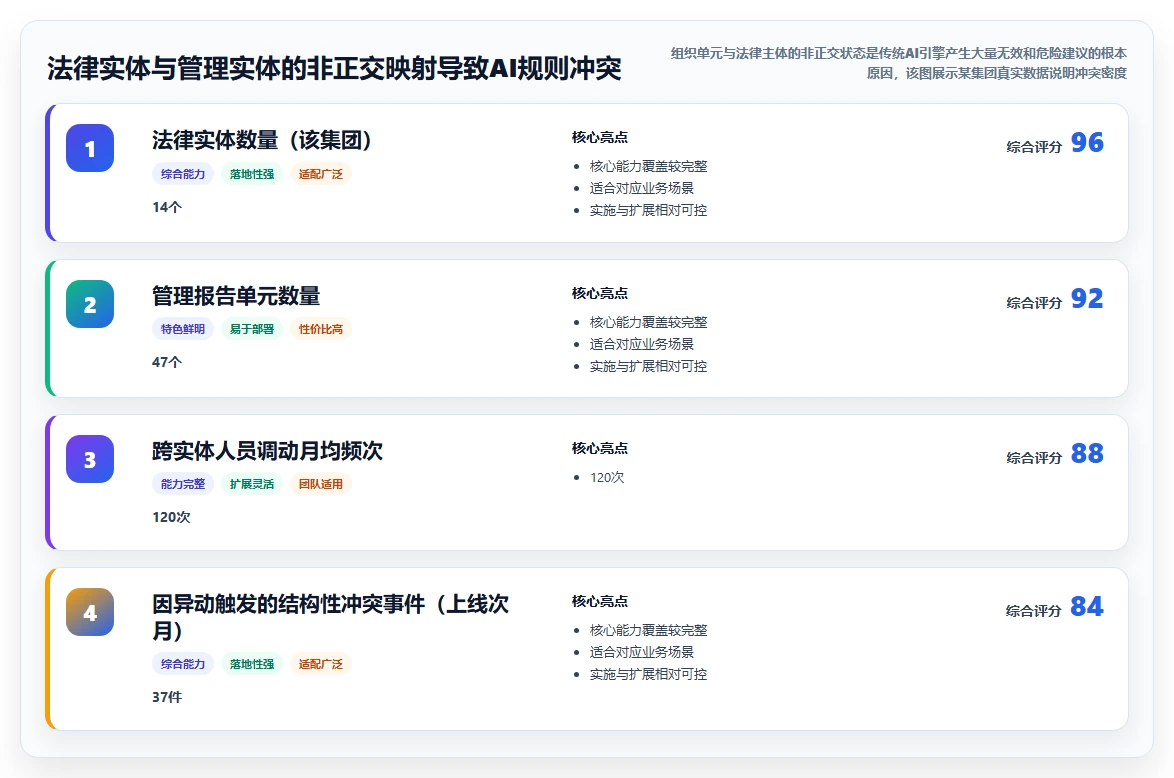Click 适合对应业务场景 in the 管理报告单元数量 card

(x=642, y=344)
